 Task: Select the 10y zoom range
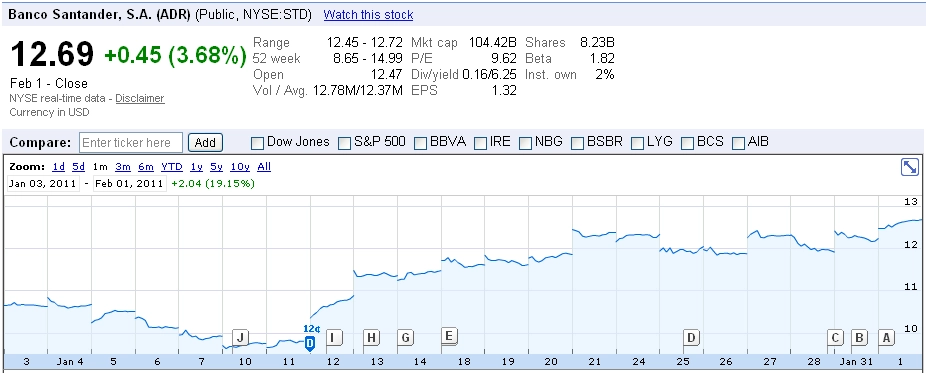coord(240,166)
